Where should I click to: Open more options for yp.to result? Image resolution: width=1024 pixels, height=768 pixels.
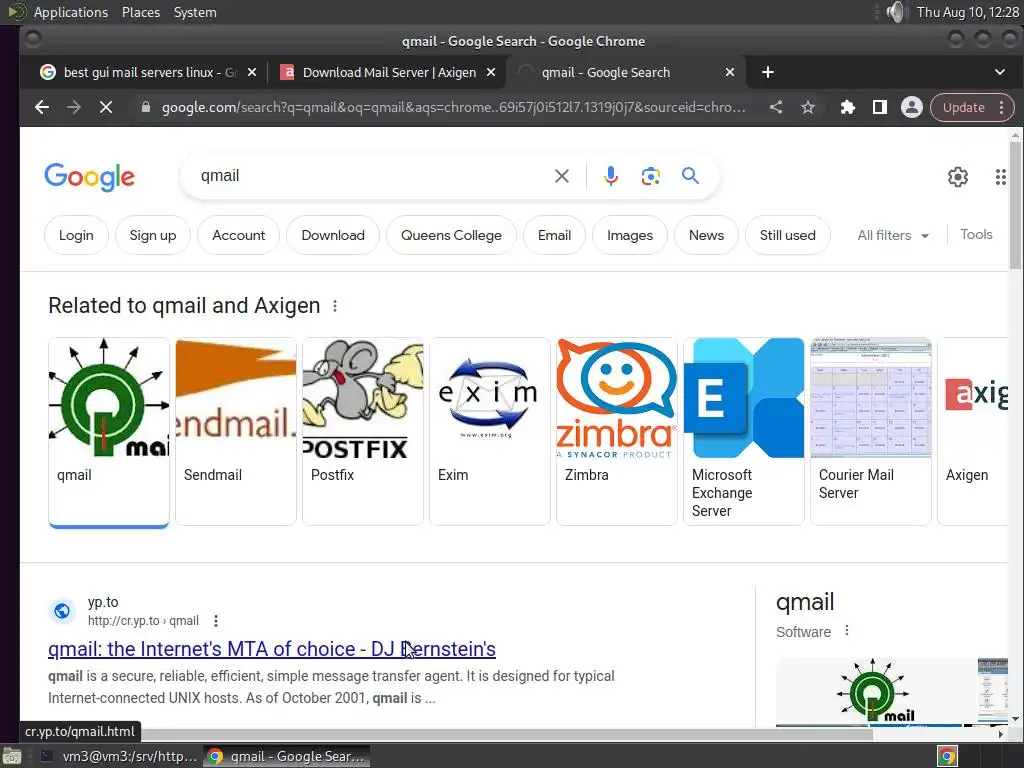(216, 620)
